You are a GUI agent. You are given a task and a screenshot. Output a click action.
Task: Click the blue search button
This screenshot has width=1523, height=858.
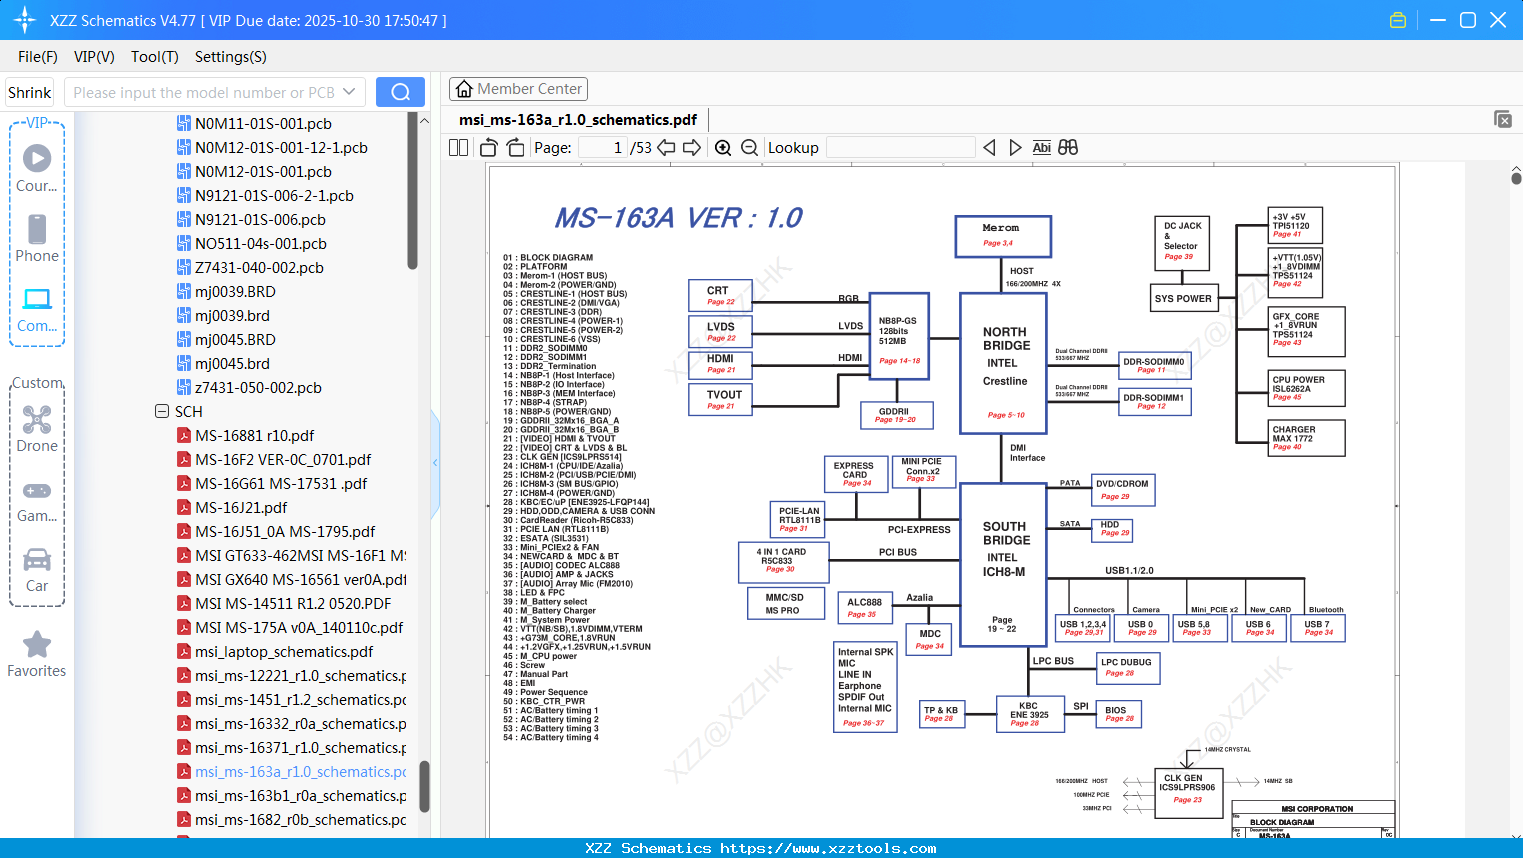(x=400, y=92)
